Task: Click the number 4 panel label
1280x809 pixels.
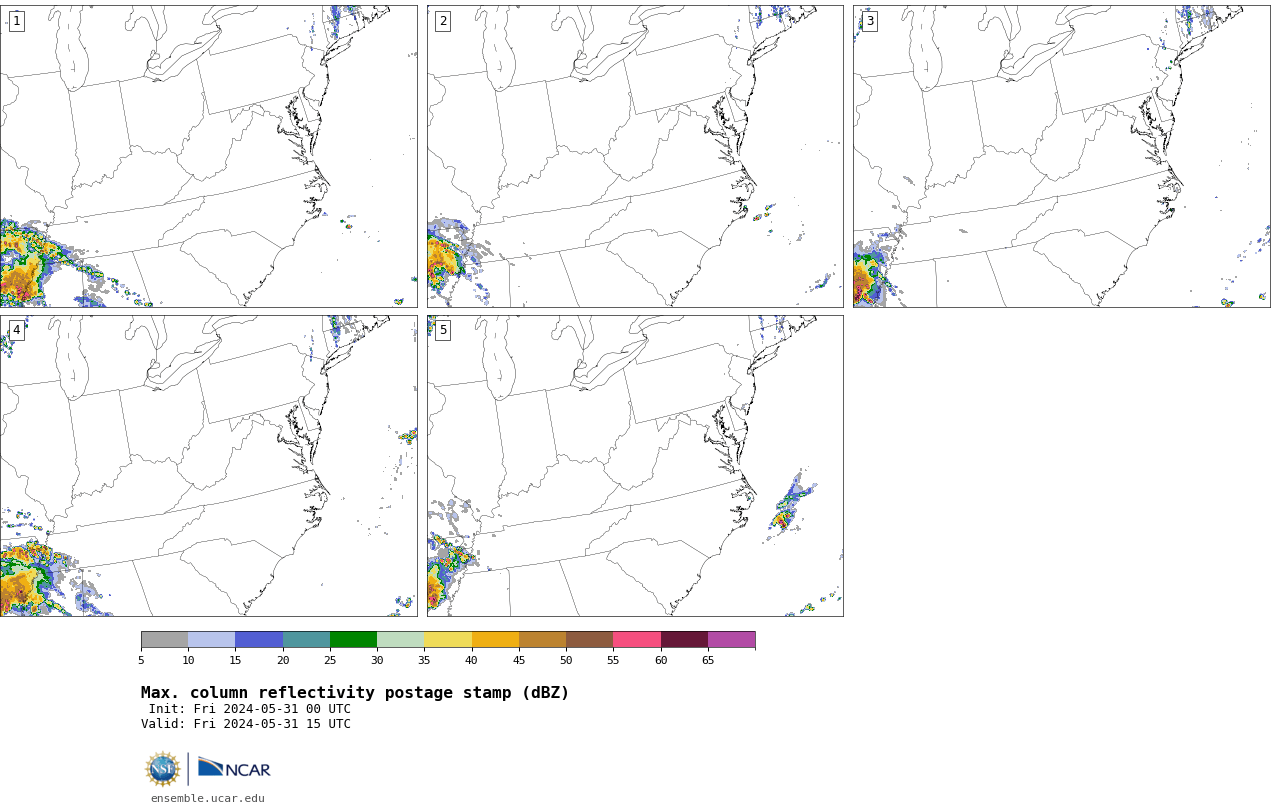Action: click(16, 330)
